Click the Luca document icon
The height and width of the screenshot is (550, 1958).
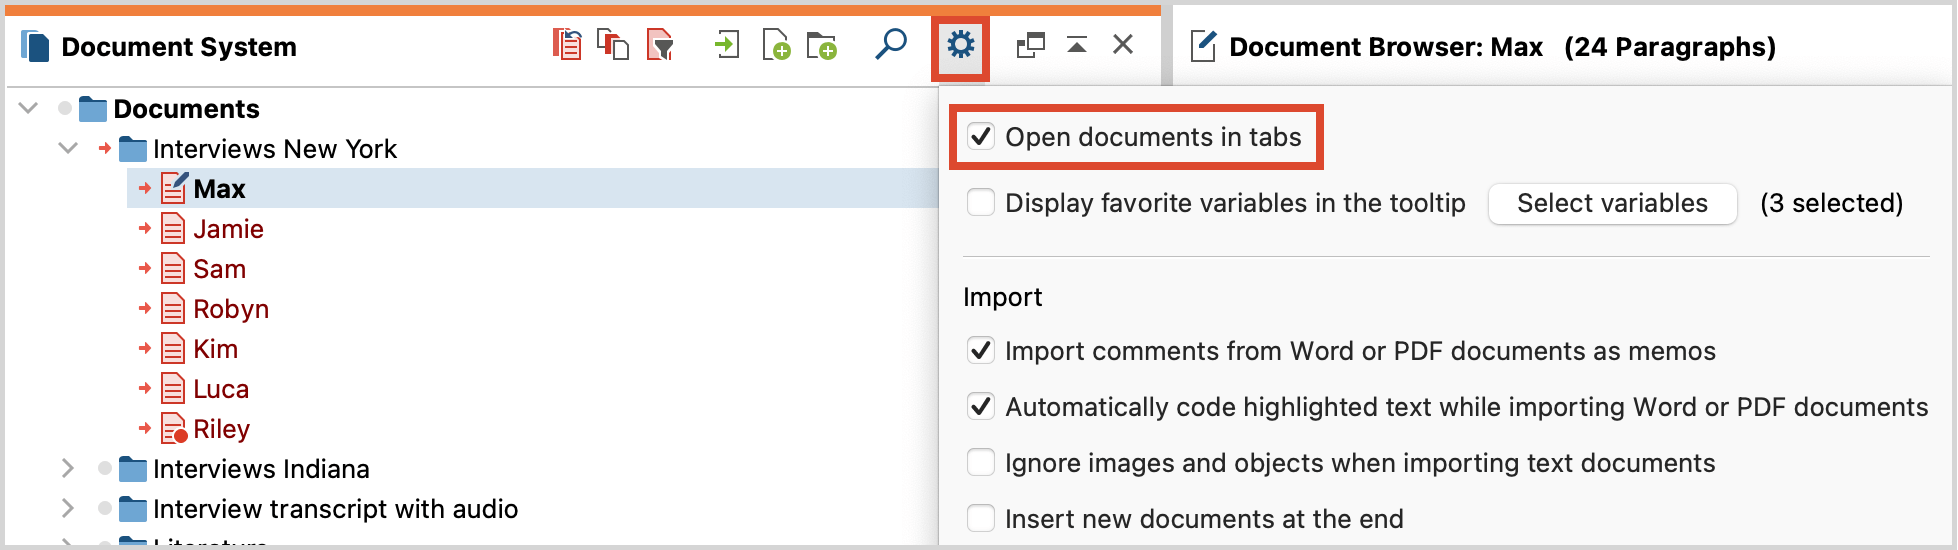tap(173, 389)
